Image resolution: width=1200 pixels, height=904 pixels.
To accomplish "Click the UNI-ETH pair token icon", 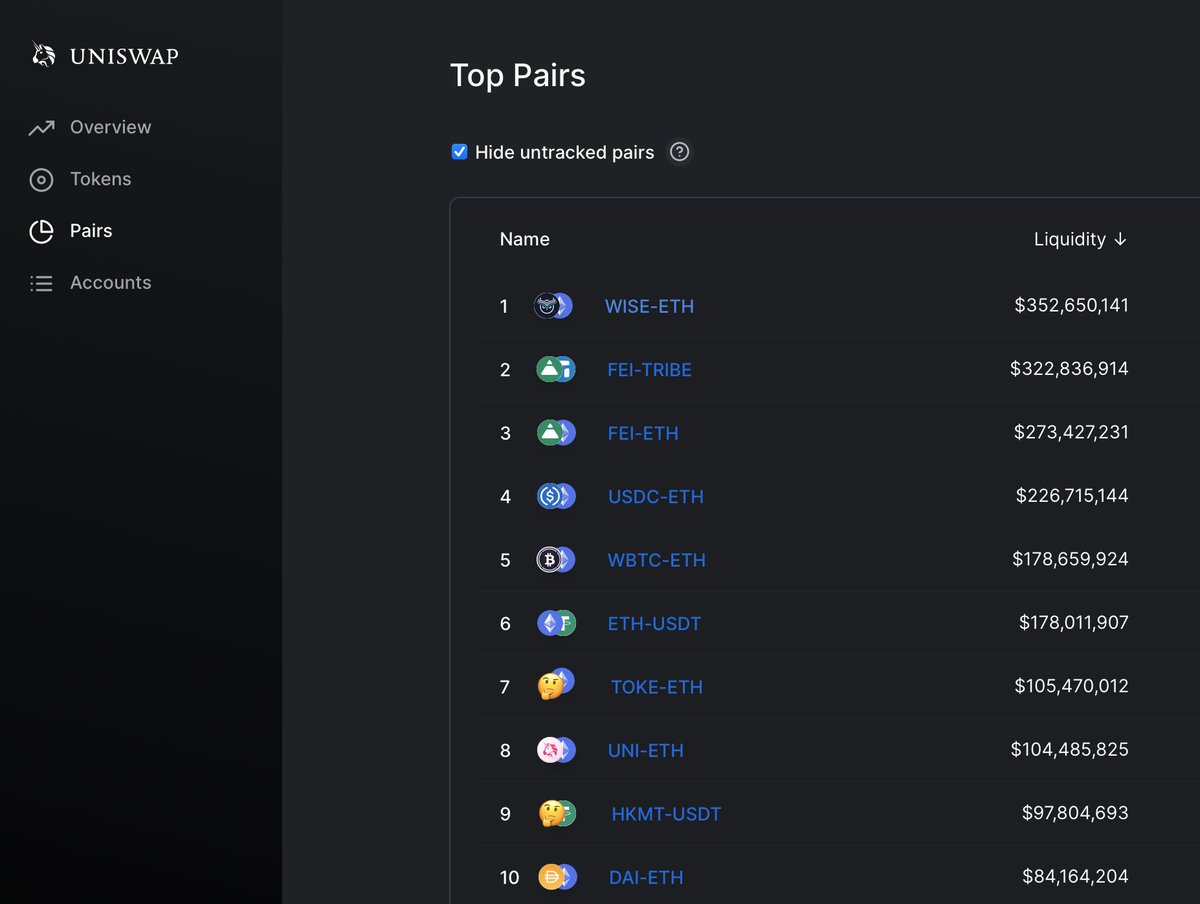I will click(x=556, y=750).
